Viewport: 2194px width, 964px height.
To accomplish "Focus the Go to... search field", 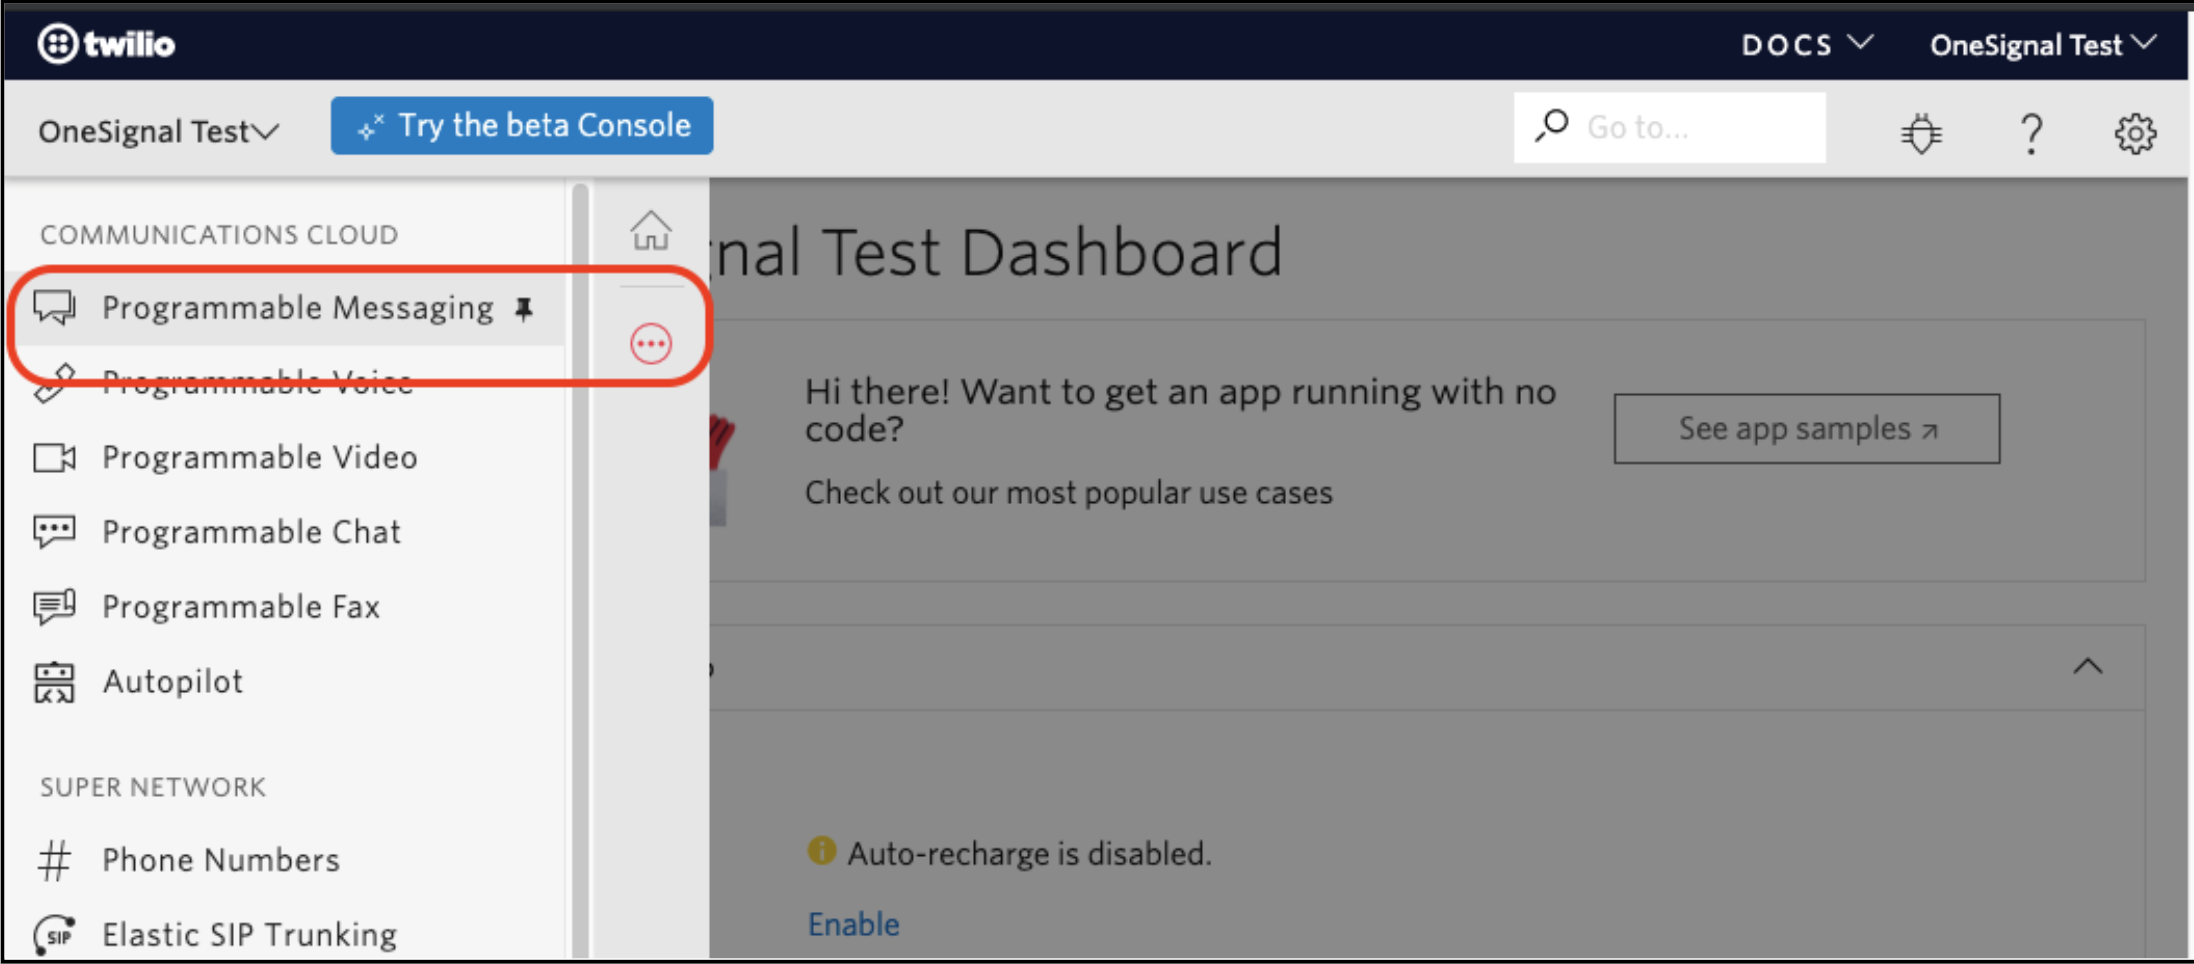I will [x=1669, y=127].
